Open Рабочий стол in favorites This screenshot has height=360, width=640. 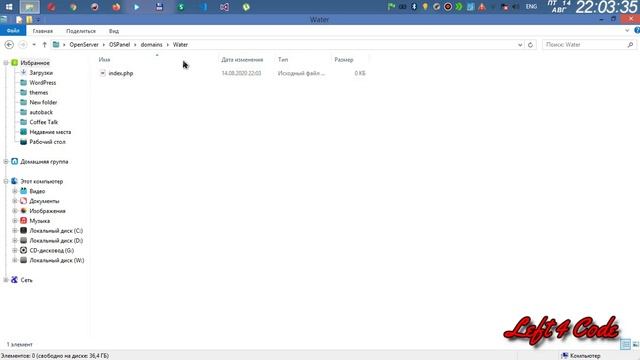tap(47, 142)
